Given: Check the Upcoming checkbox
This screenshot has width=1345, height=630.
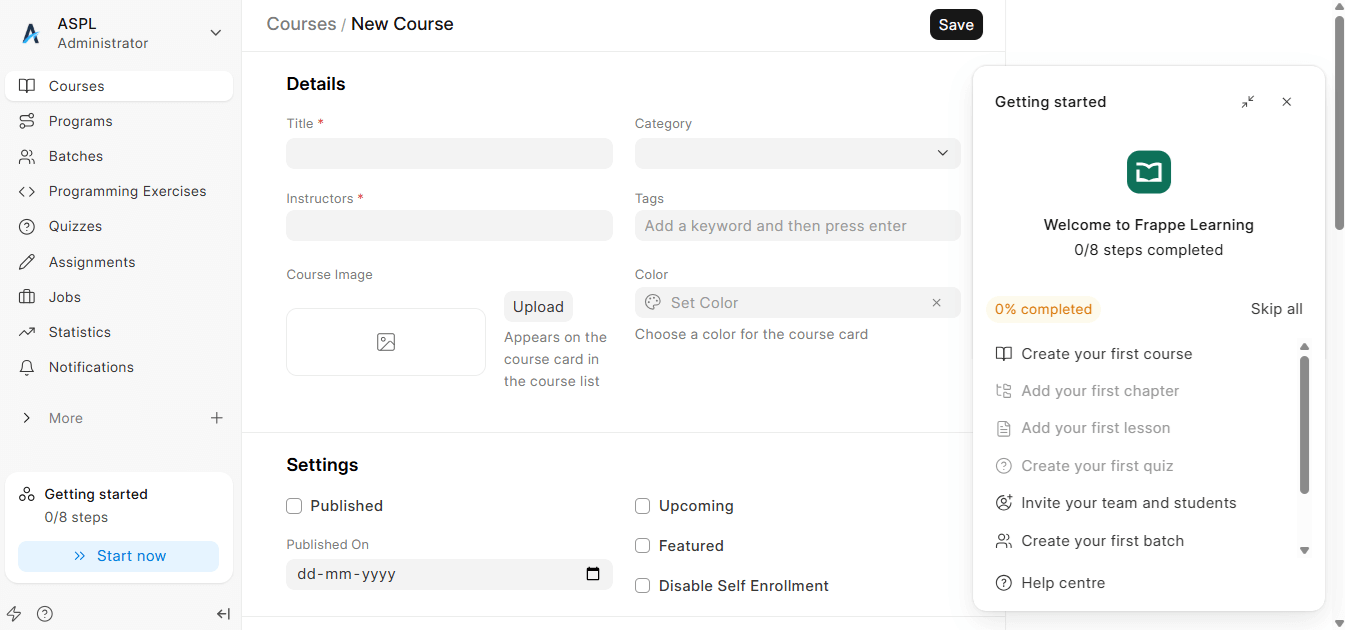Looking at the screenshot, I should tap(643, 506).
